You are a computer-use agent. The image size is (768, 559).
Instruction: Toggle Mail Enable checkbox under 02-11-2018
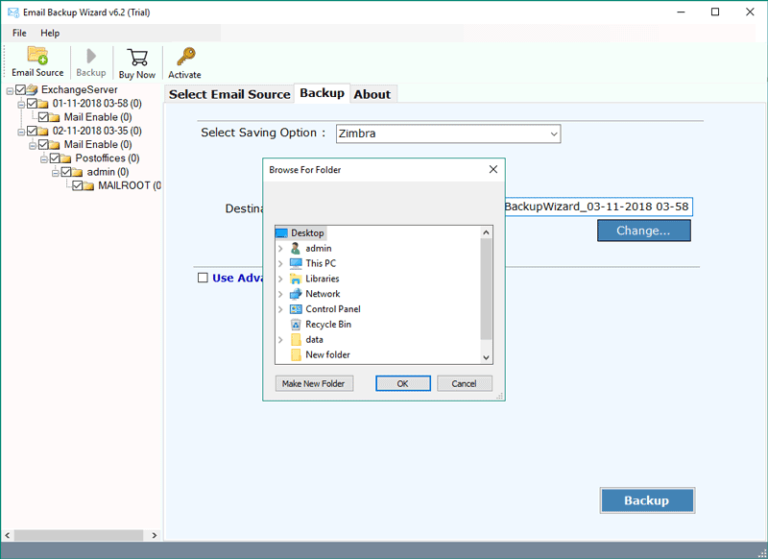[43, 145]
